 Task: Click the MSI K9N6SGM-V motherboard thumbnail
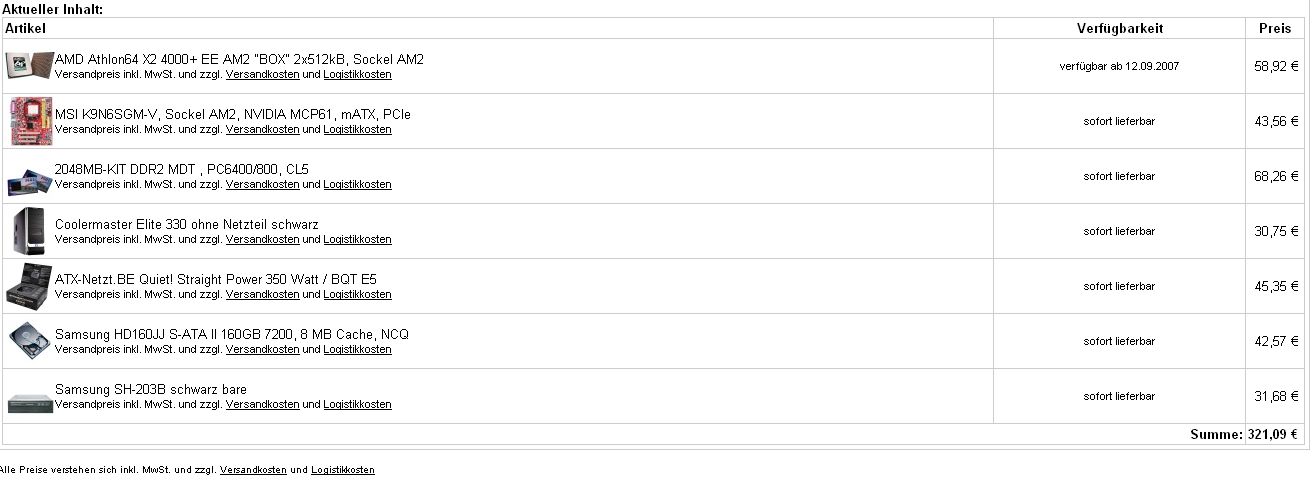point(30,122)
